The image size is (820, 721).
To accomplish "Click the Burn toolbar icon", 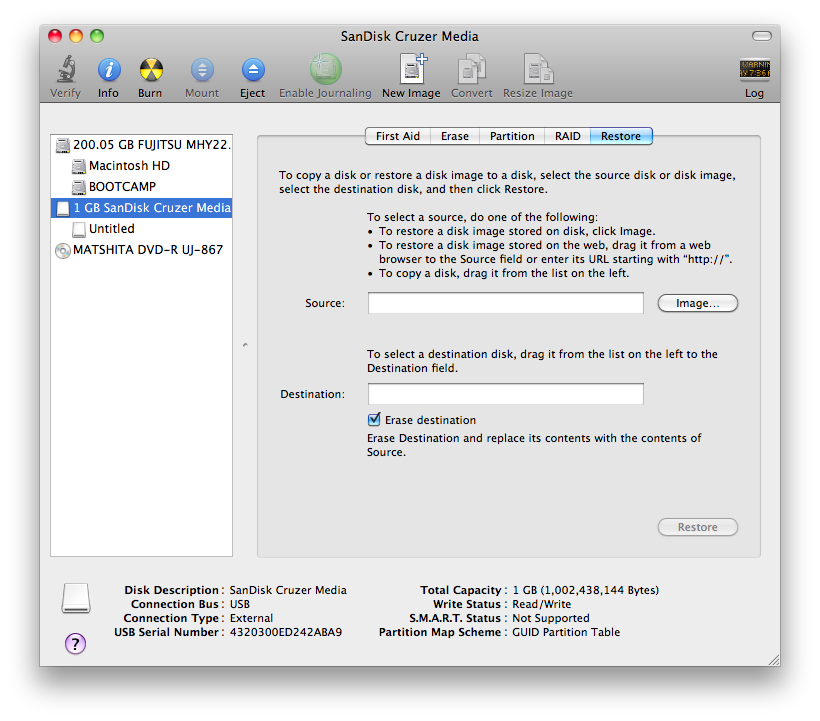I will 151,70.
